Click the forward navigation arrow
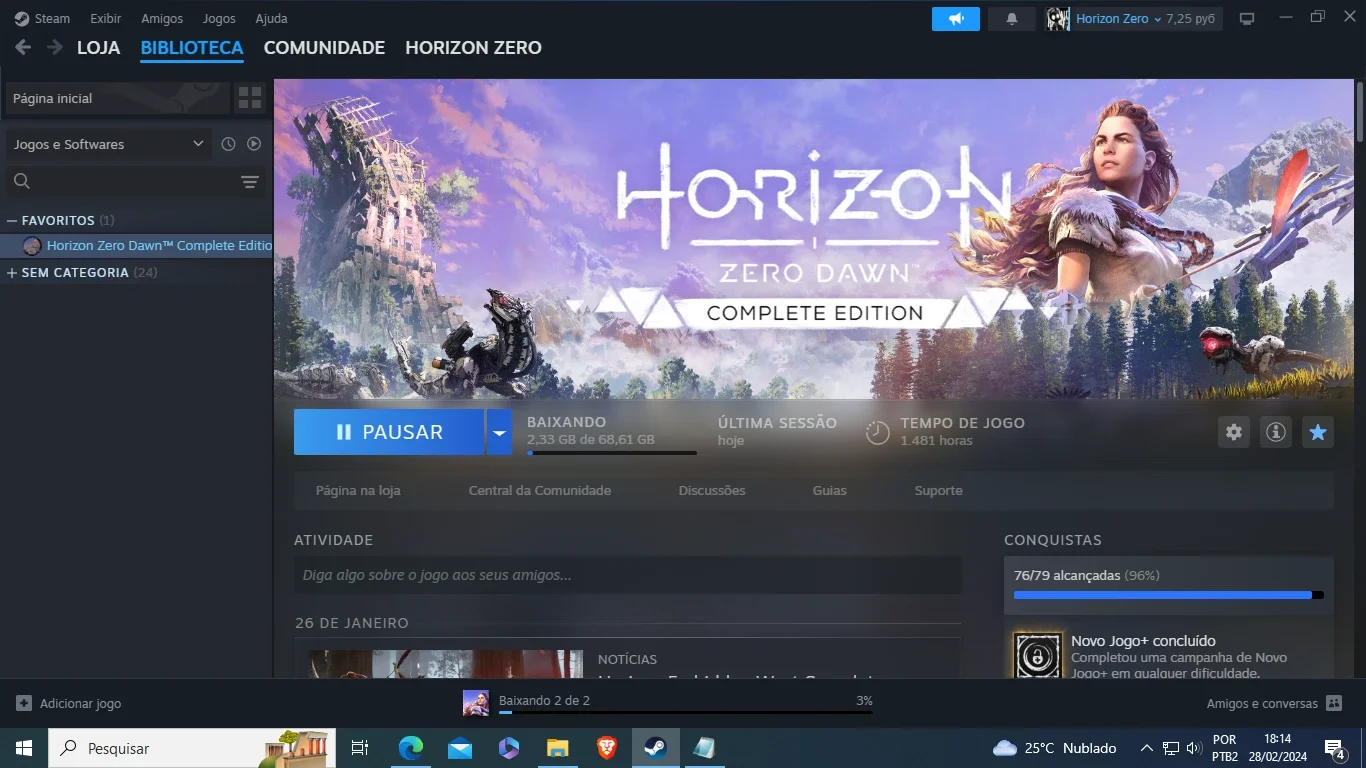1366x768 pixels. coord(54,47)
